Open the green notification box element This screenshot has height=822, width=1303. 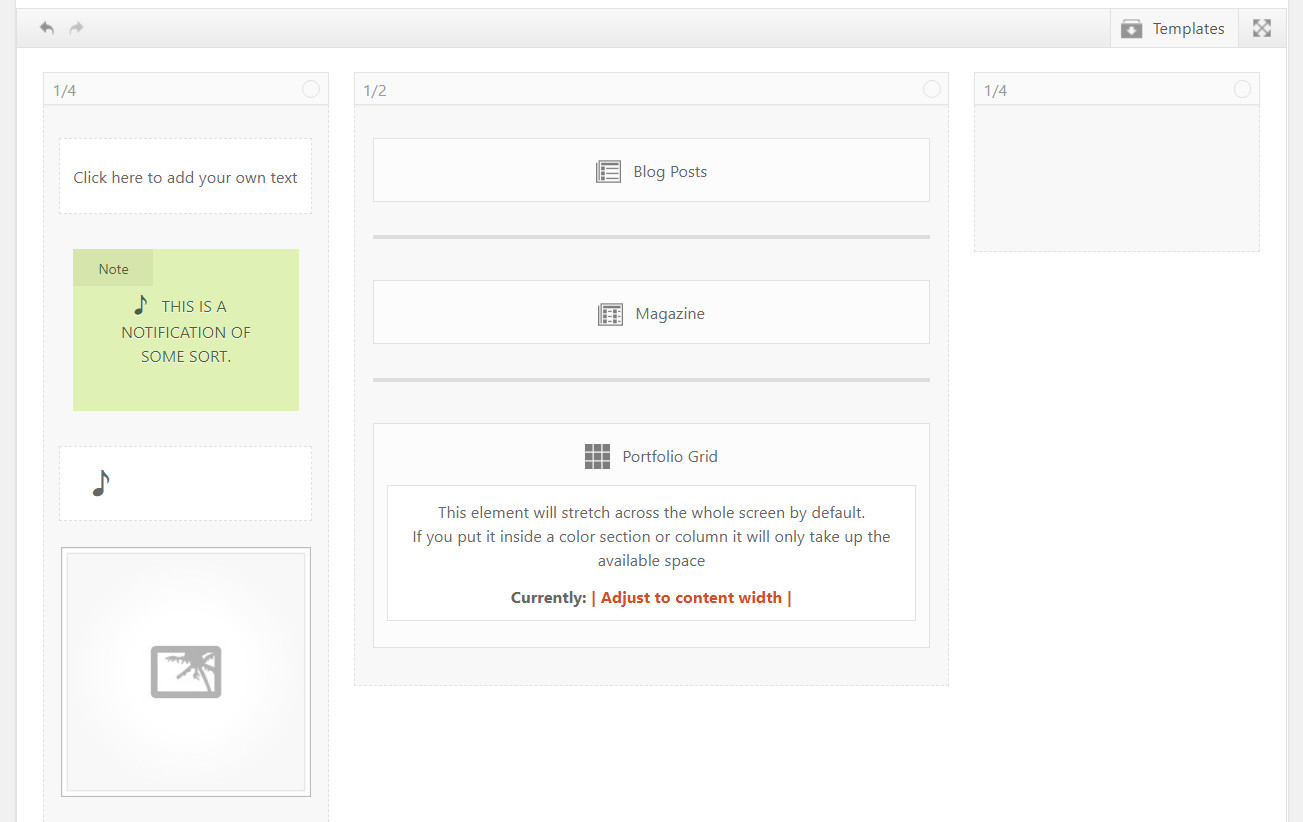pos(186,330)
